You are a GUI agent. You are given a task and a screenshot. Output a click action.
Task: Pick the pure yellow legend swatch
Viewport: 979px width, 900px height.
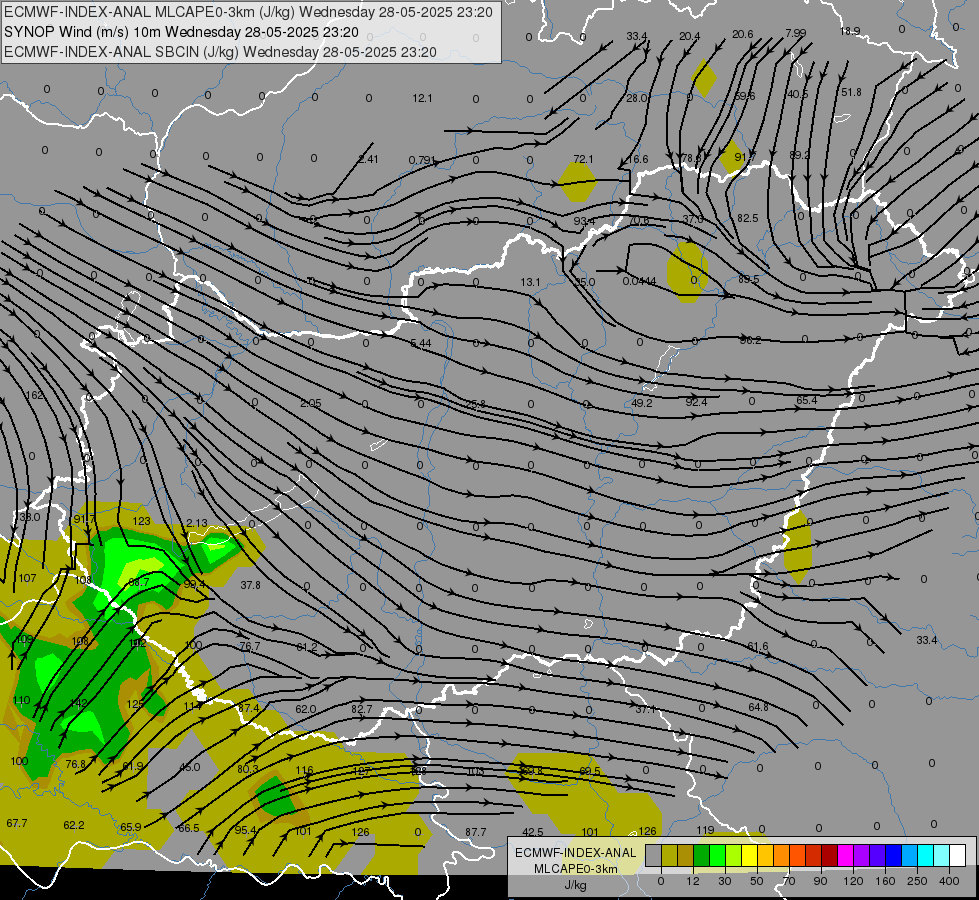(x=749, y=855)
